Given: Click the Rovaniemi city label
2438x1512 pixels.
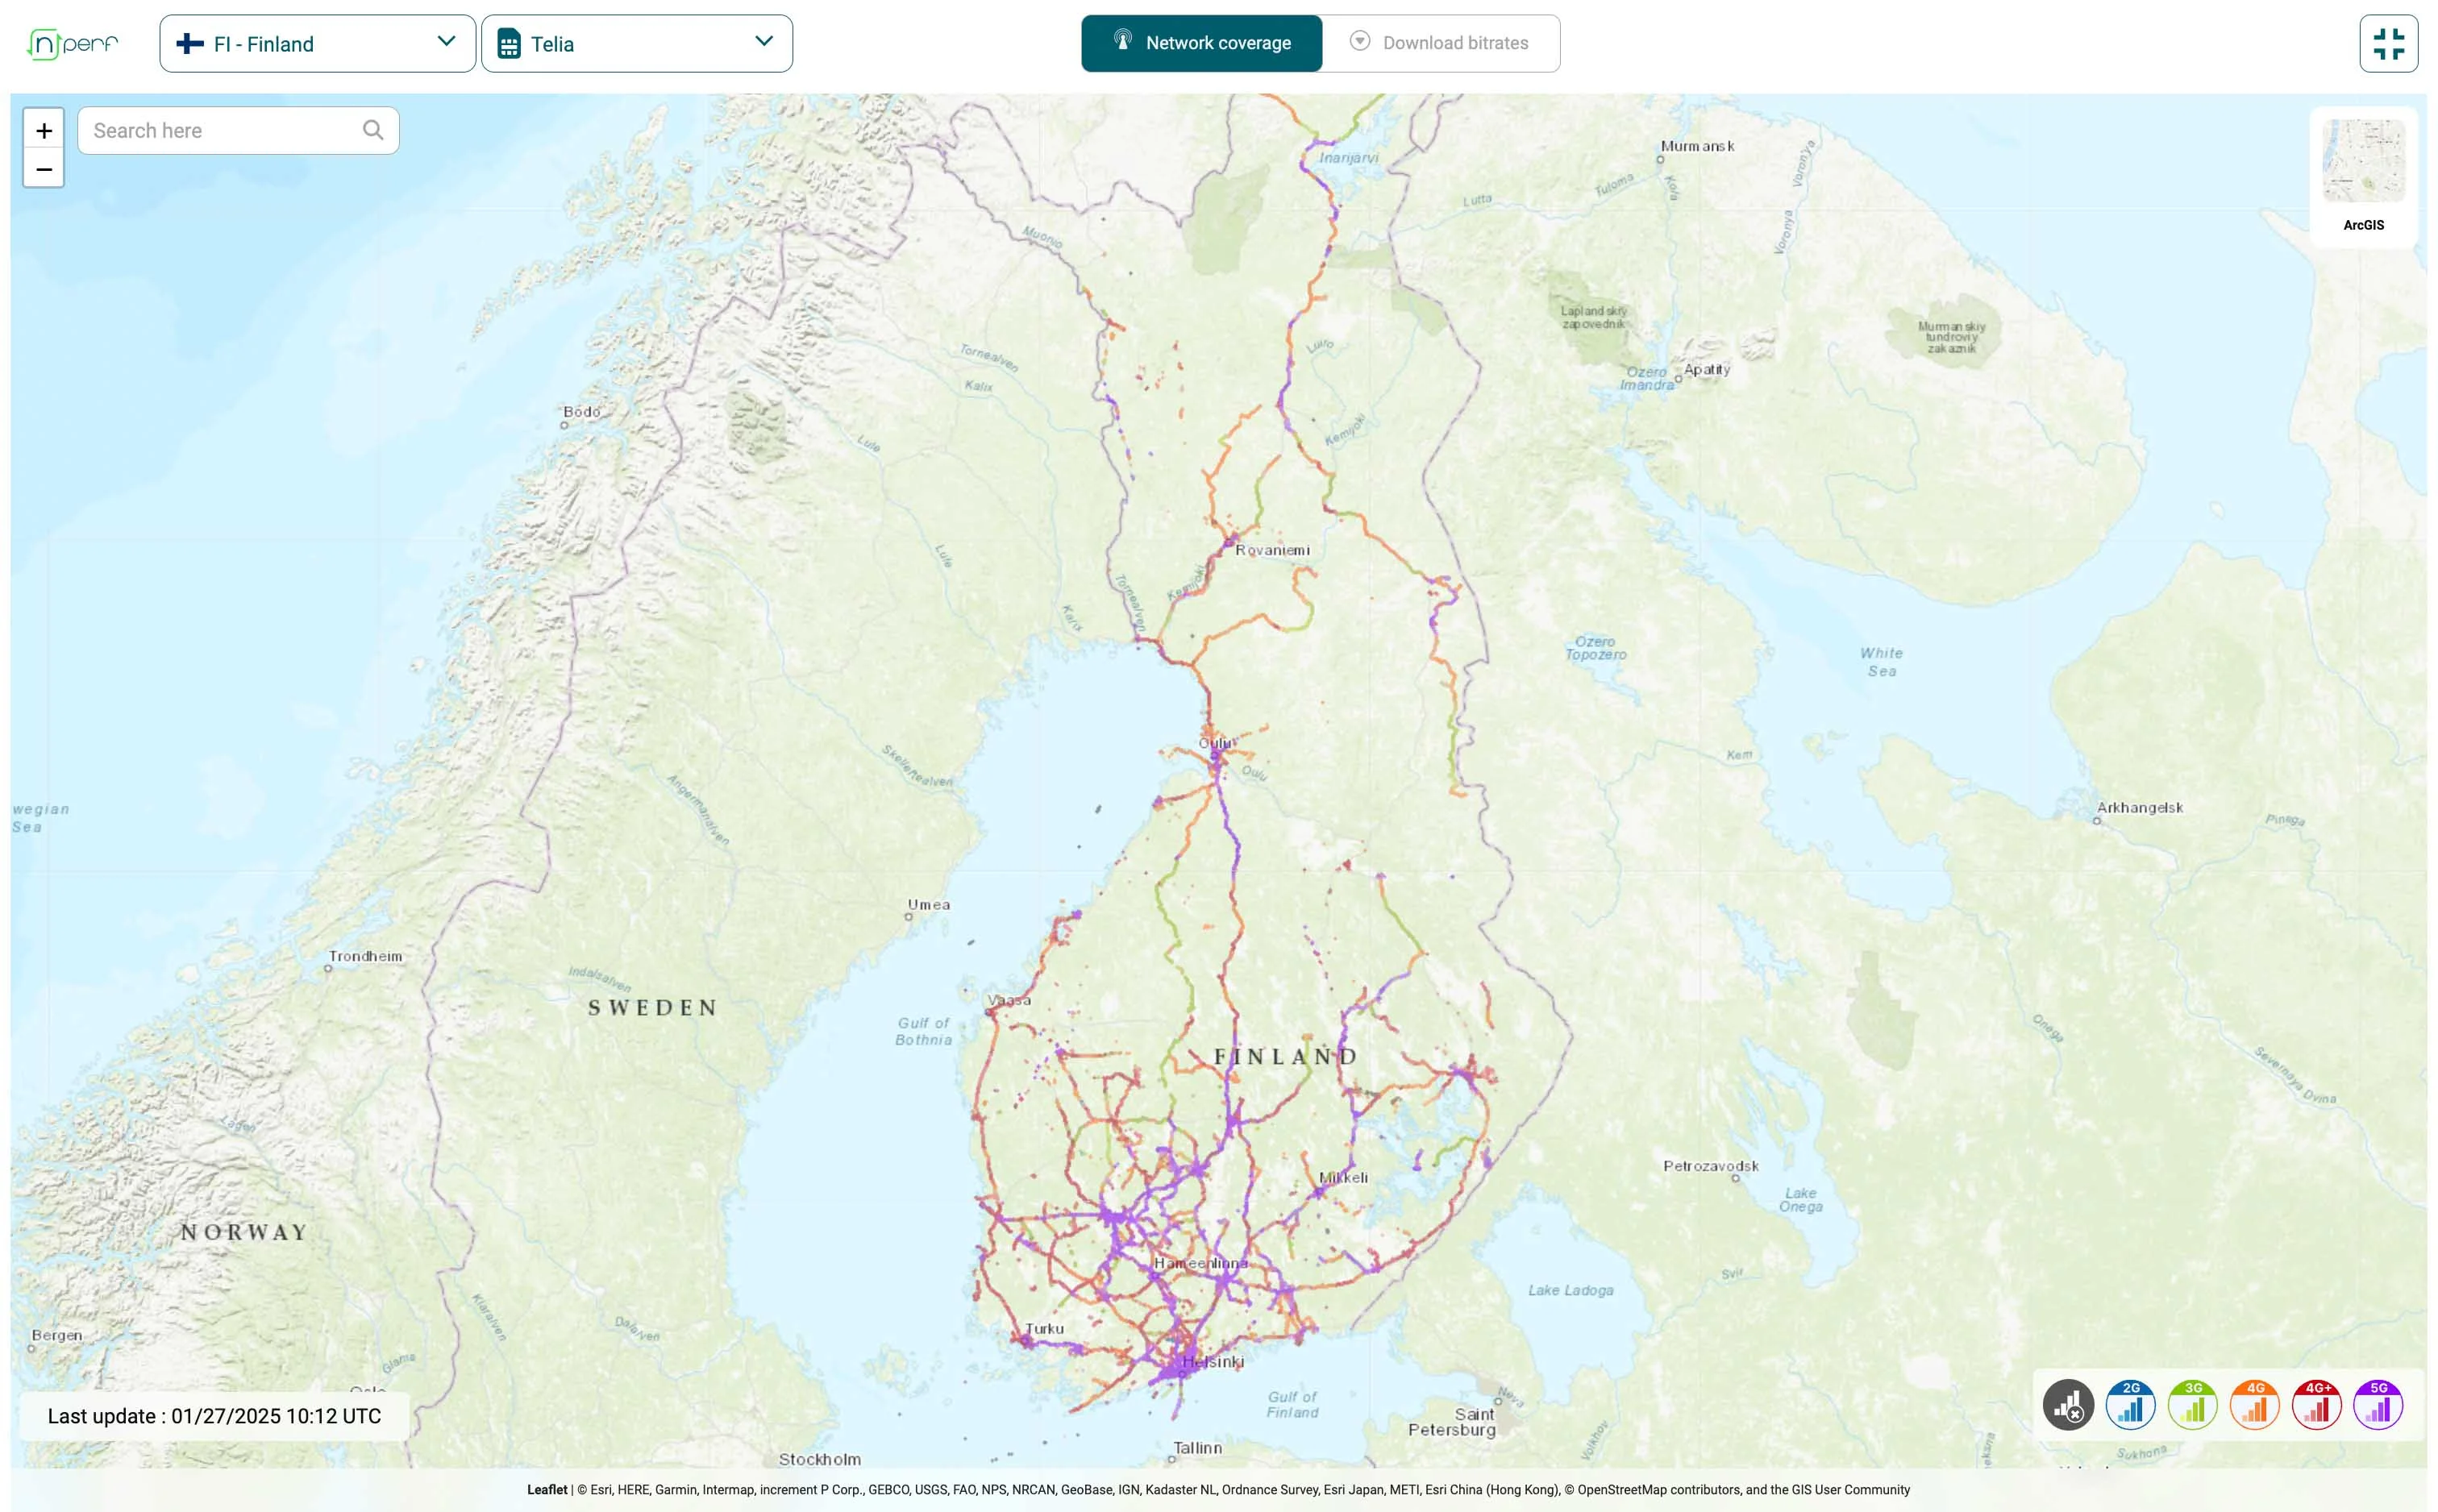Looking at the screenshot, I should pos(1272,550).
